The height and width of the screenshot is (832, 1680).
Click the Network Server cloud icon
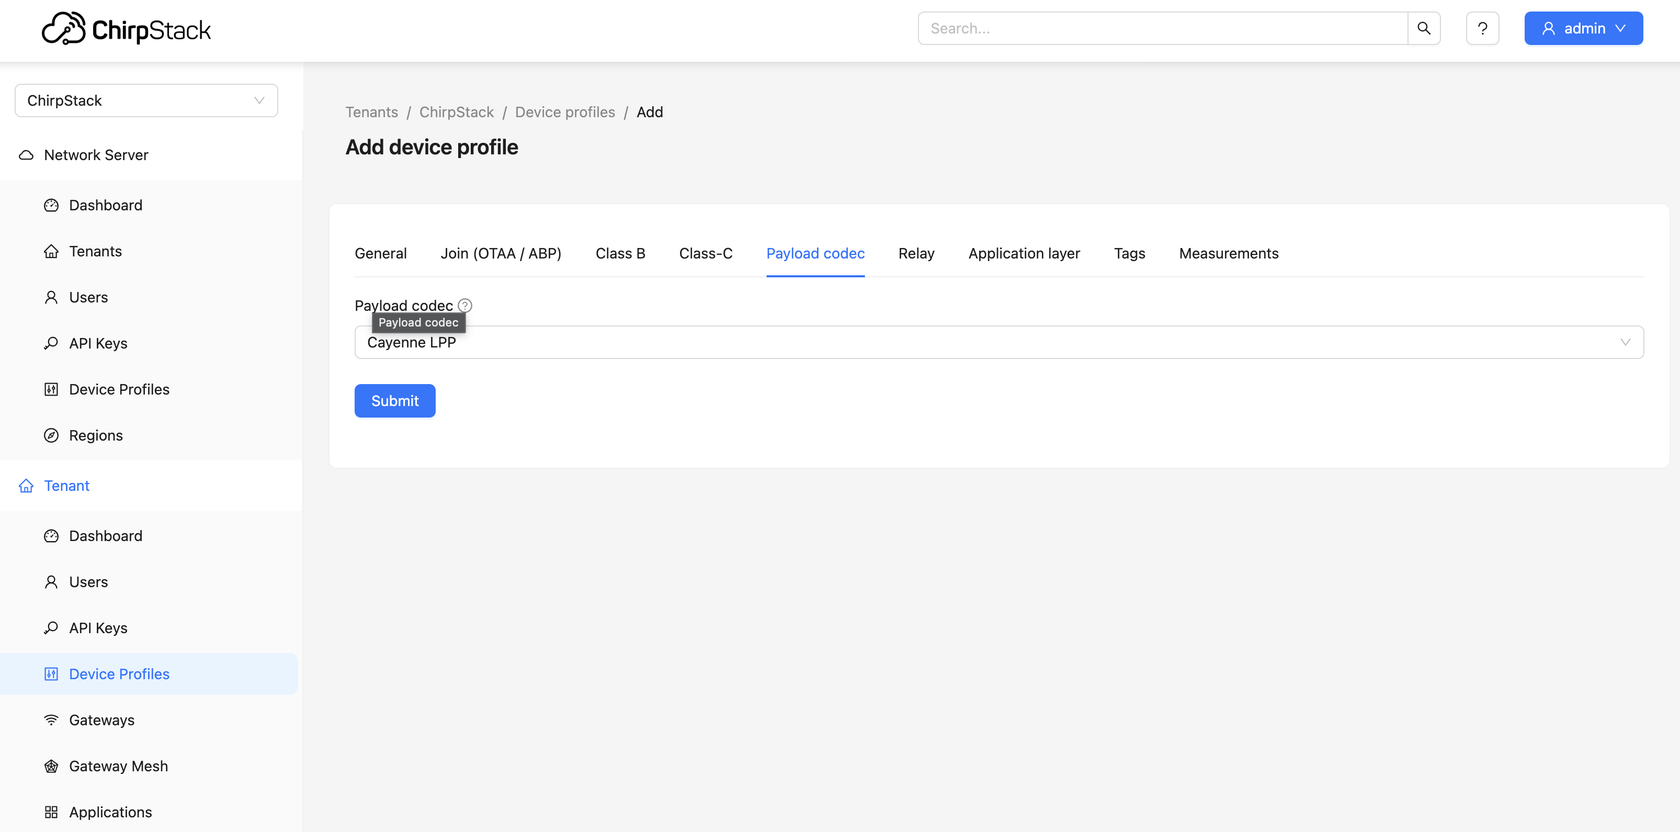click(x=26, y=155)
